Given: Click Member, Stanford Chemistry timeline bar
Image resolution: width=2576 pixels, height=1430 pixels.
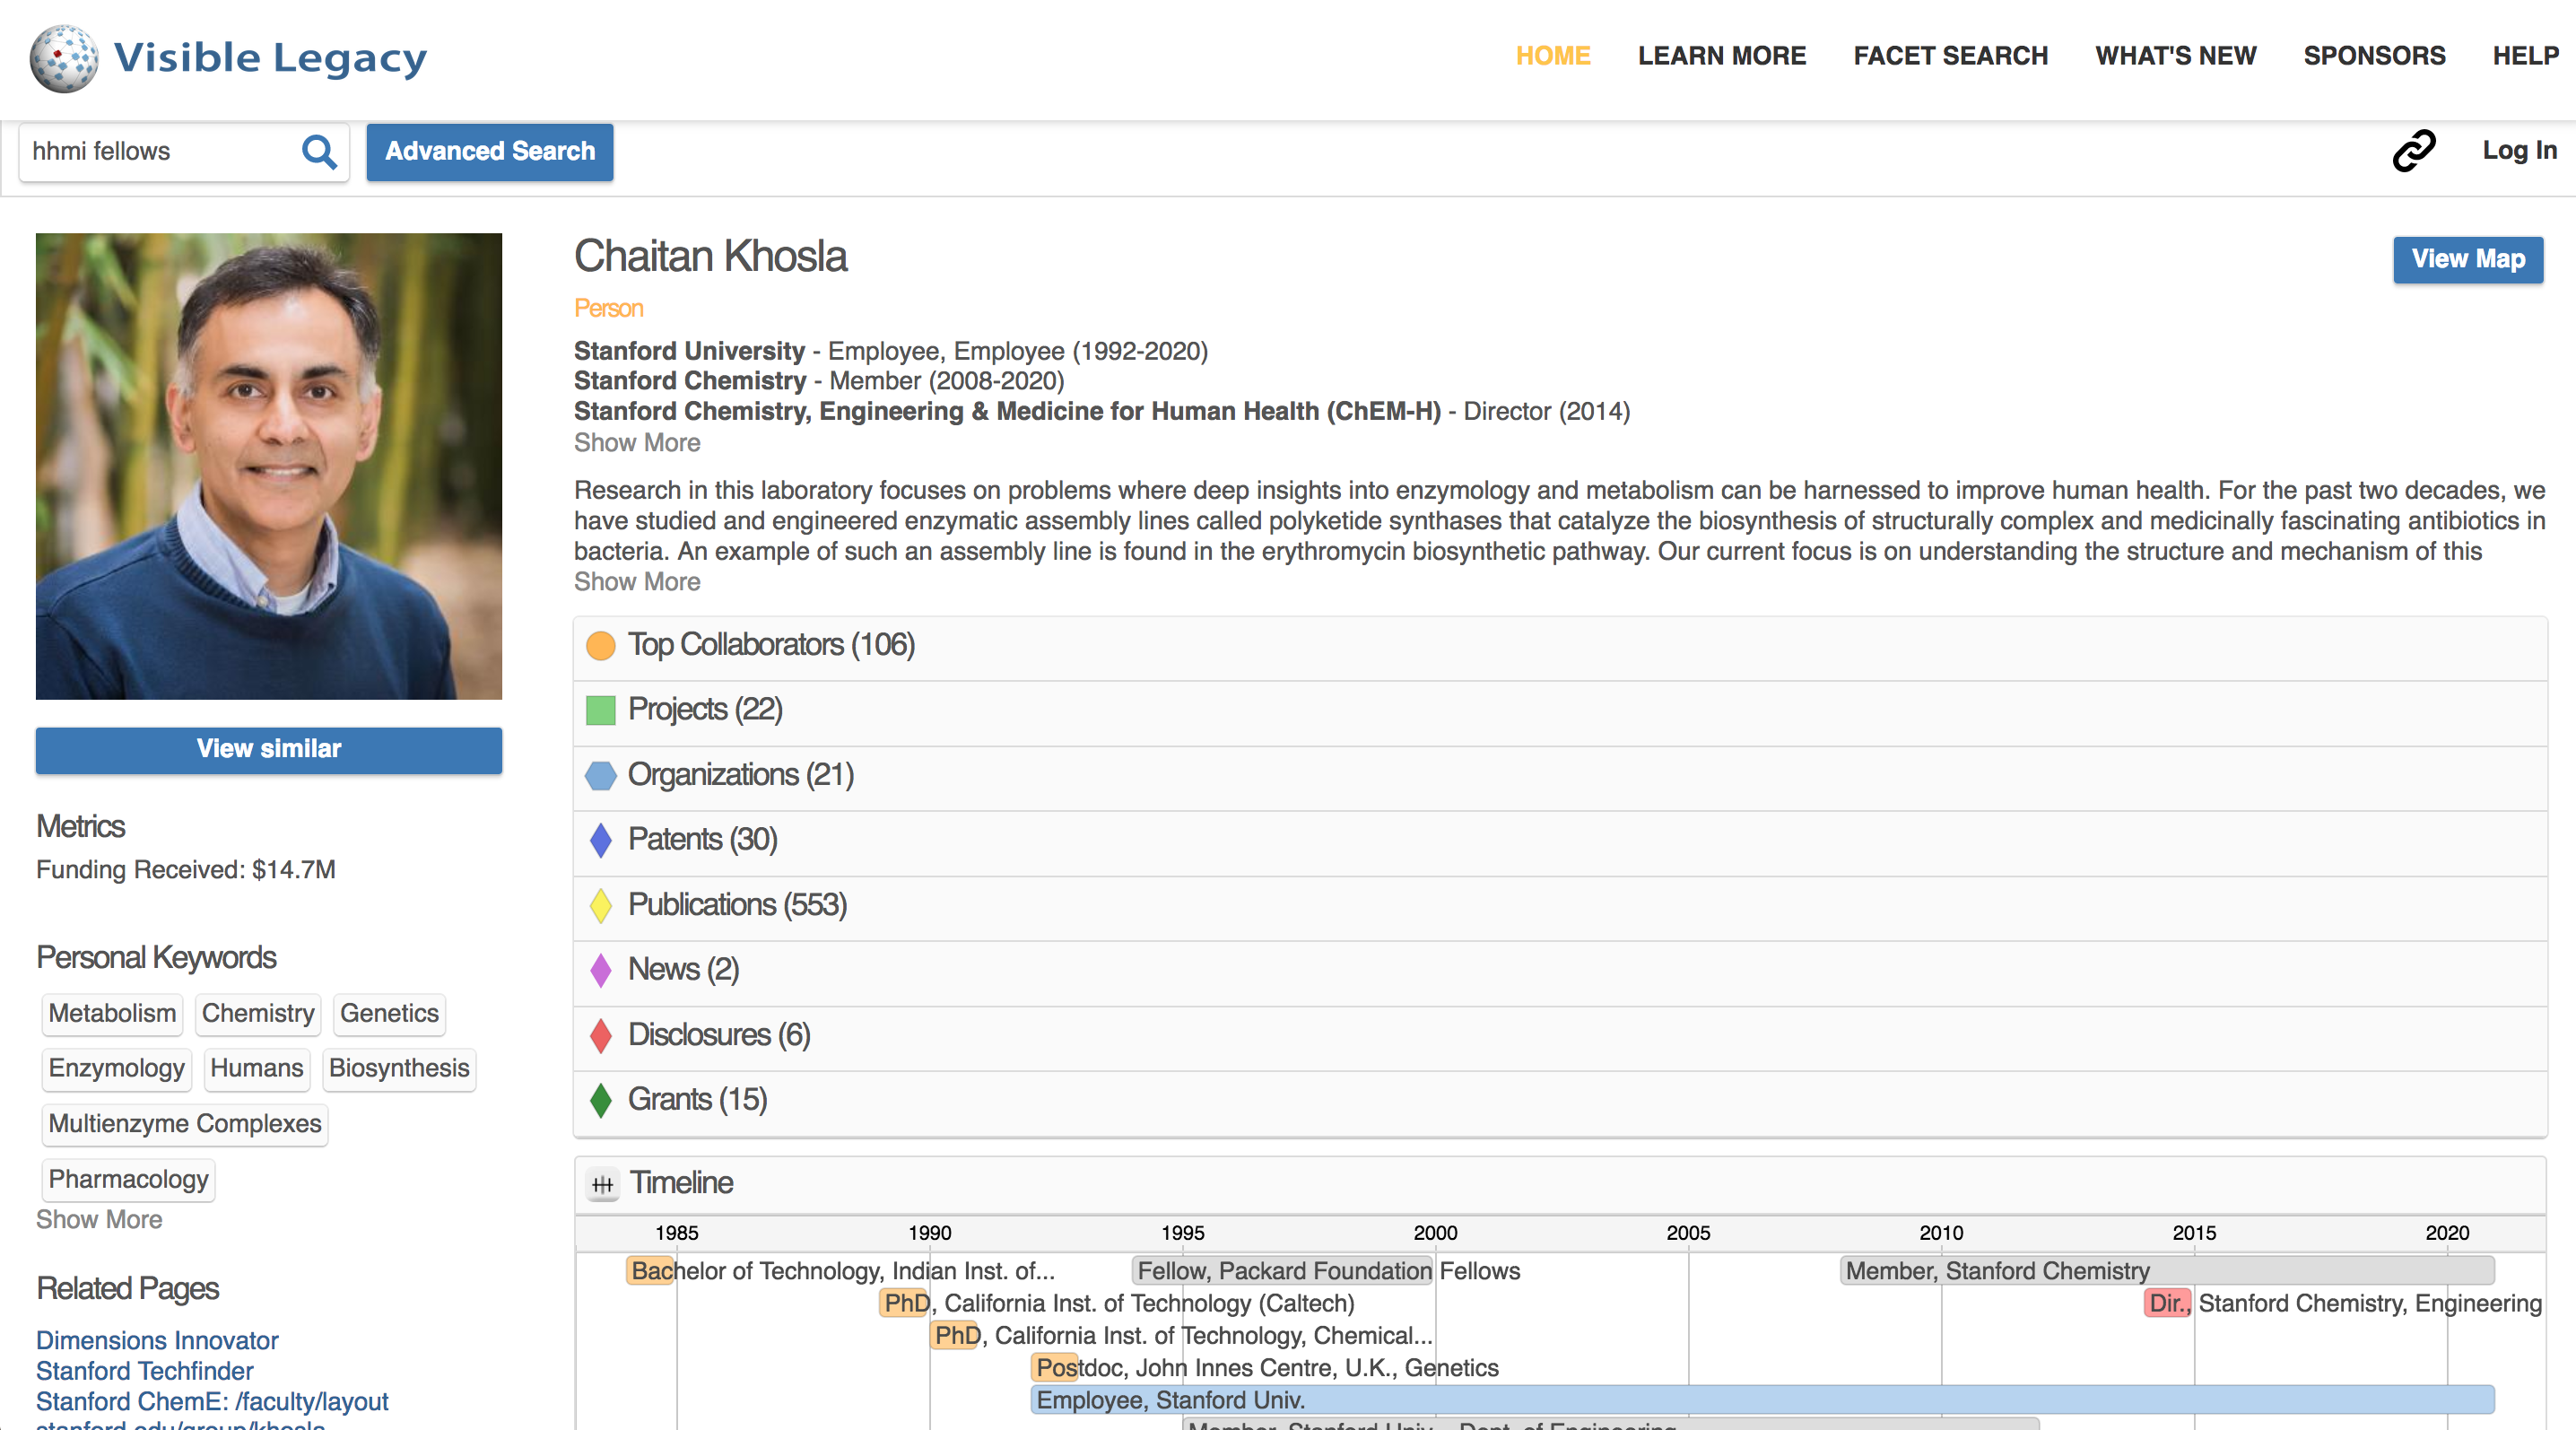Looking at the screenshot, I should 2167,1271.
